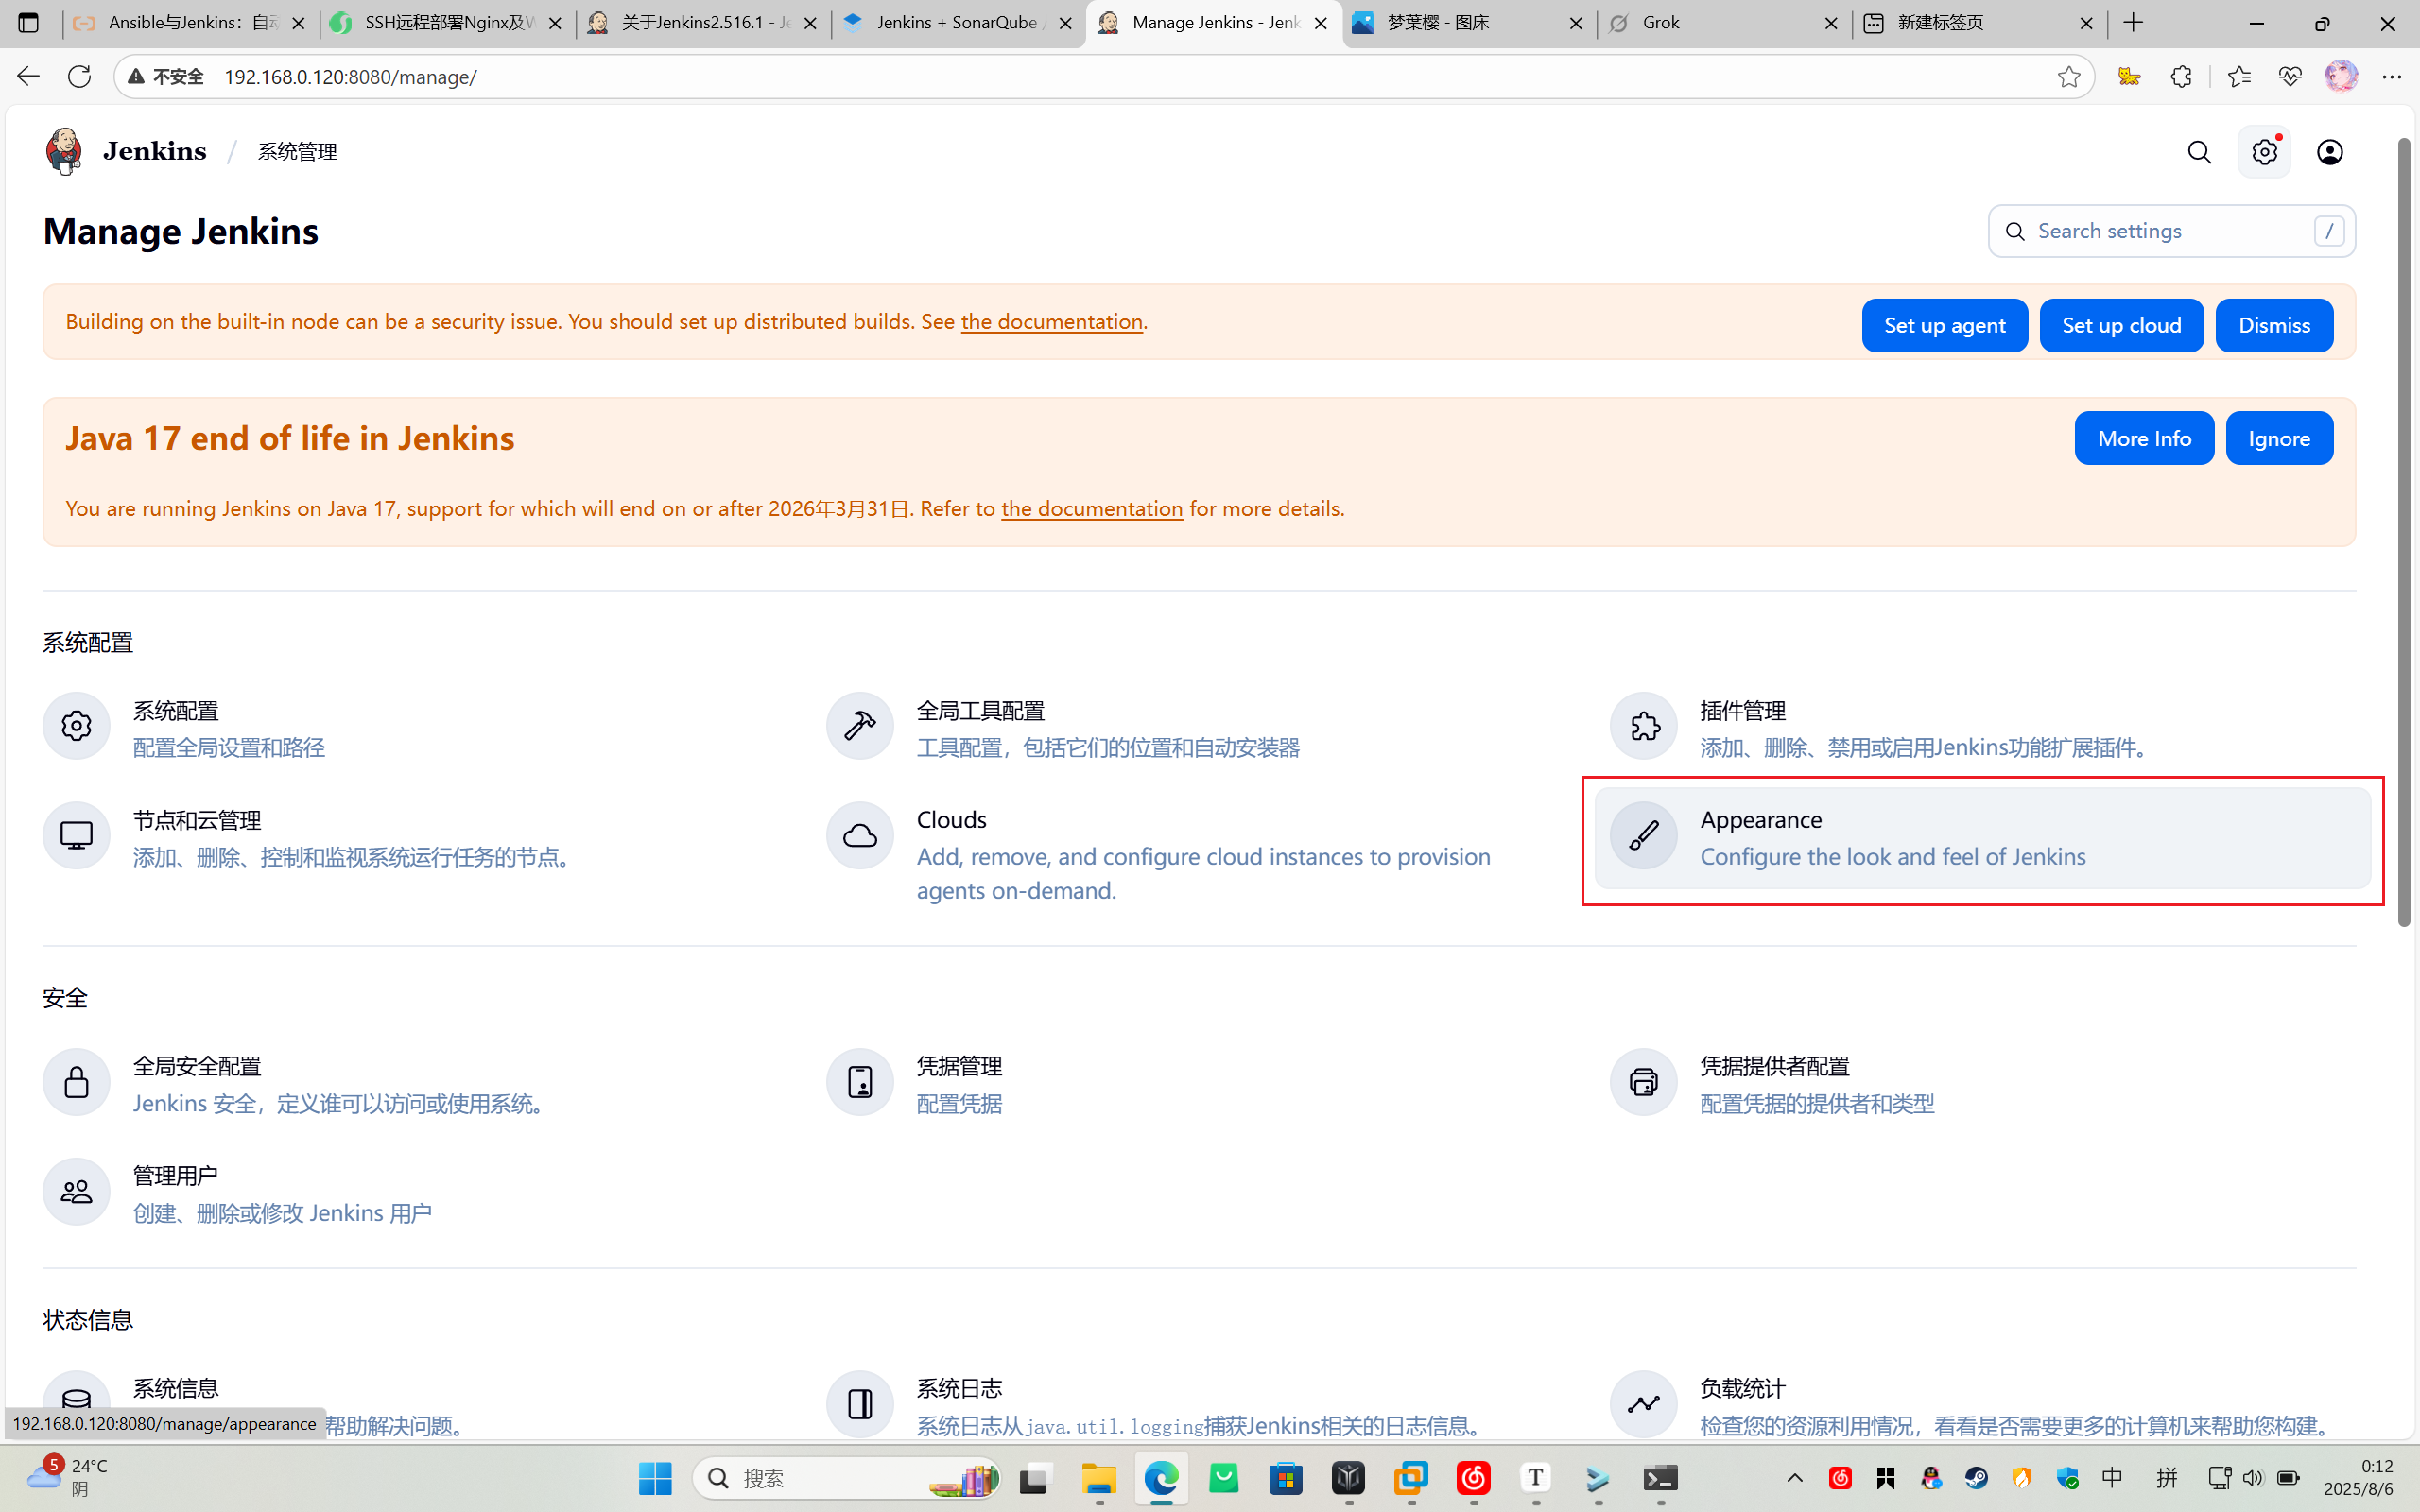
Task: Click the page vertical scrollbar
Action: click(2404, 532)
